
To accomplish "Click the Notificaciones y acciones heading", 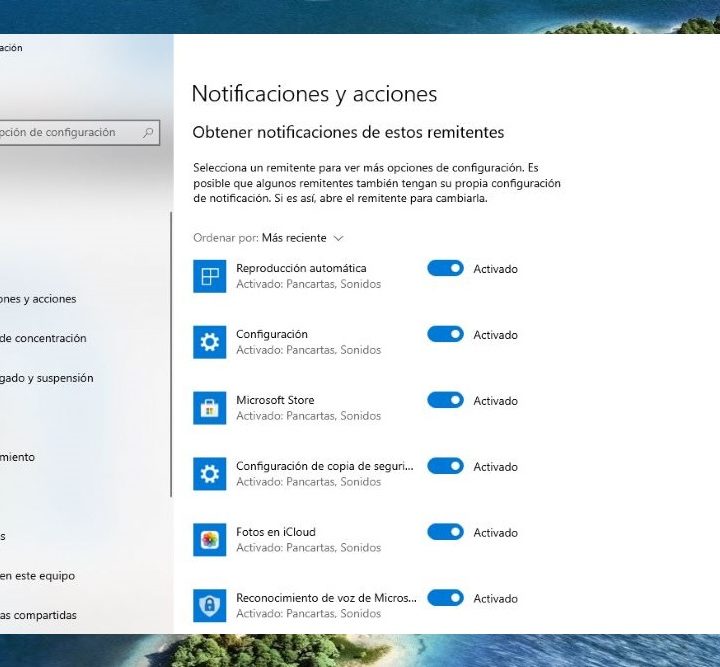I will click(x=314, y=94).
